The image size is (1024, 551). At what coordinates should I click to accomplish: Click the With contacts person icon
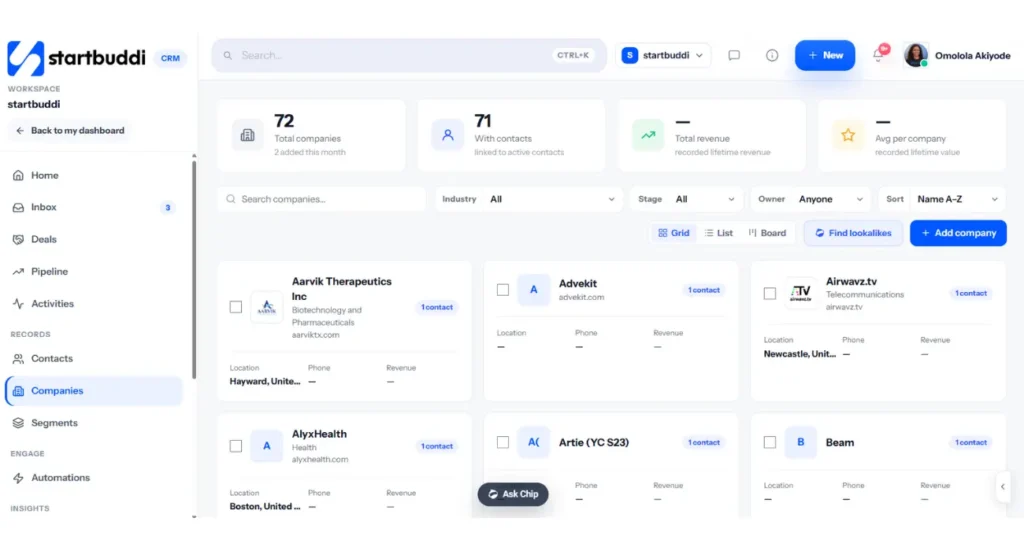(x=447, y=135)
